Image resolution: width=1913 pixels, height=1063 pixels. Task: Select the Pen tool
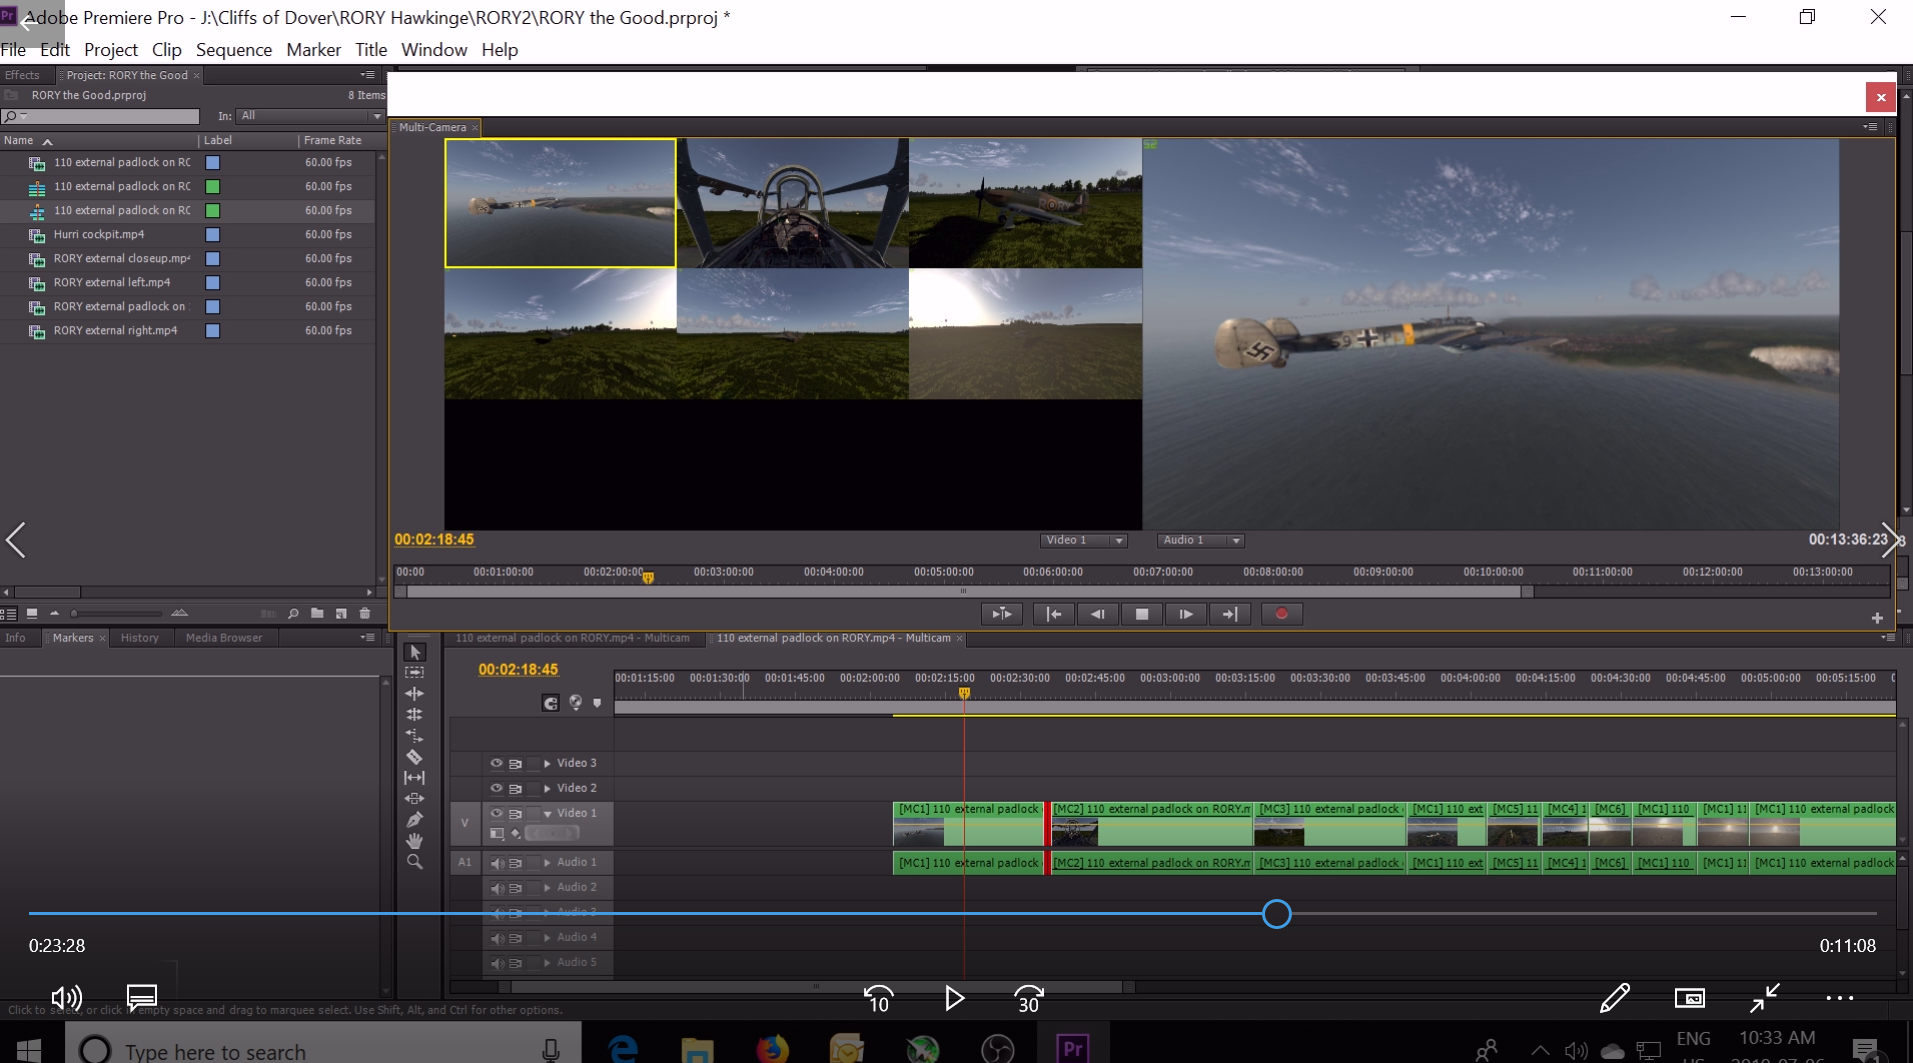pyautogui.click(x=415, y=819)
